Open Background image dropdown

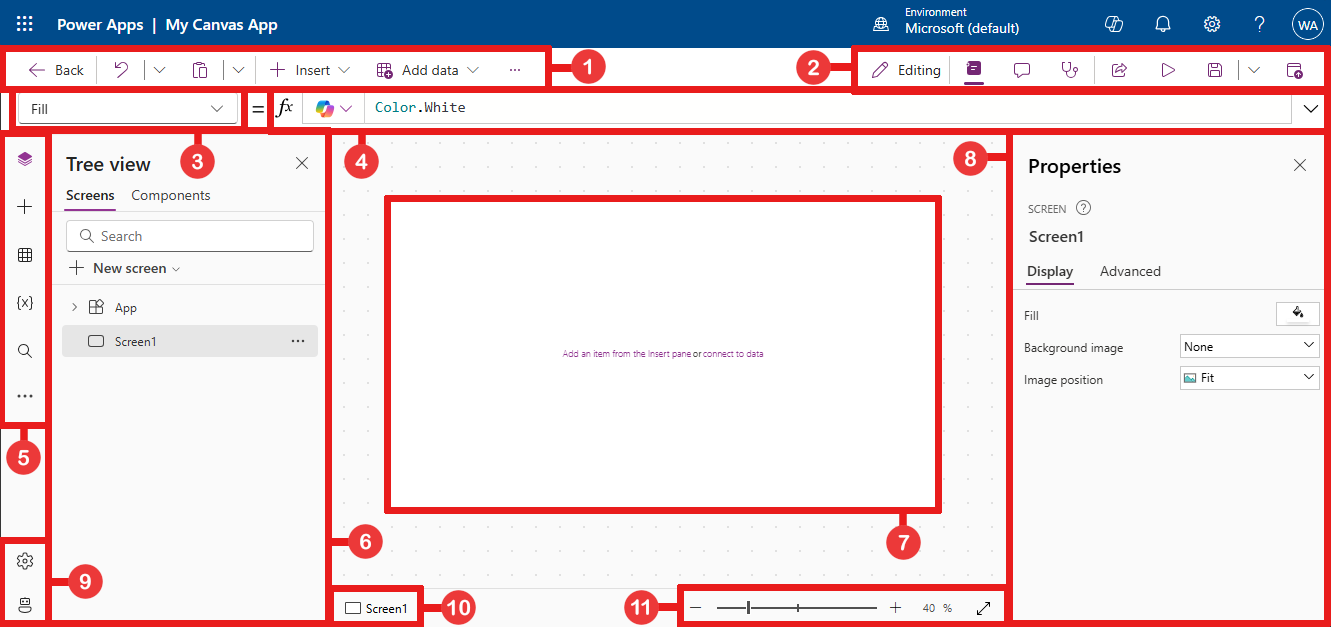[x=1250, y=347]
